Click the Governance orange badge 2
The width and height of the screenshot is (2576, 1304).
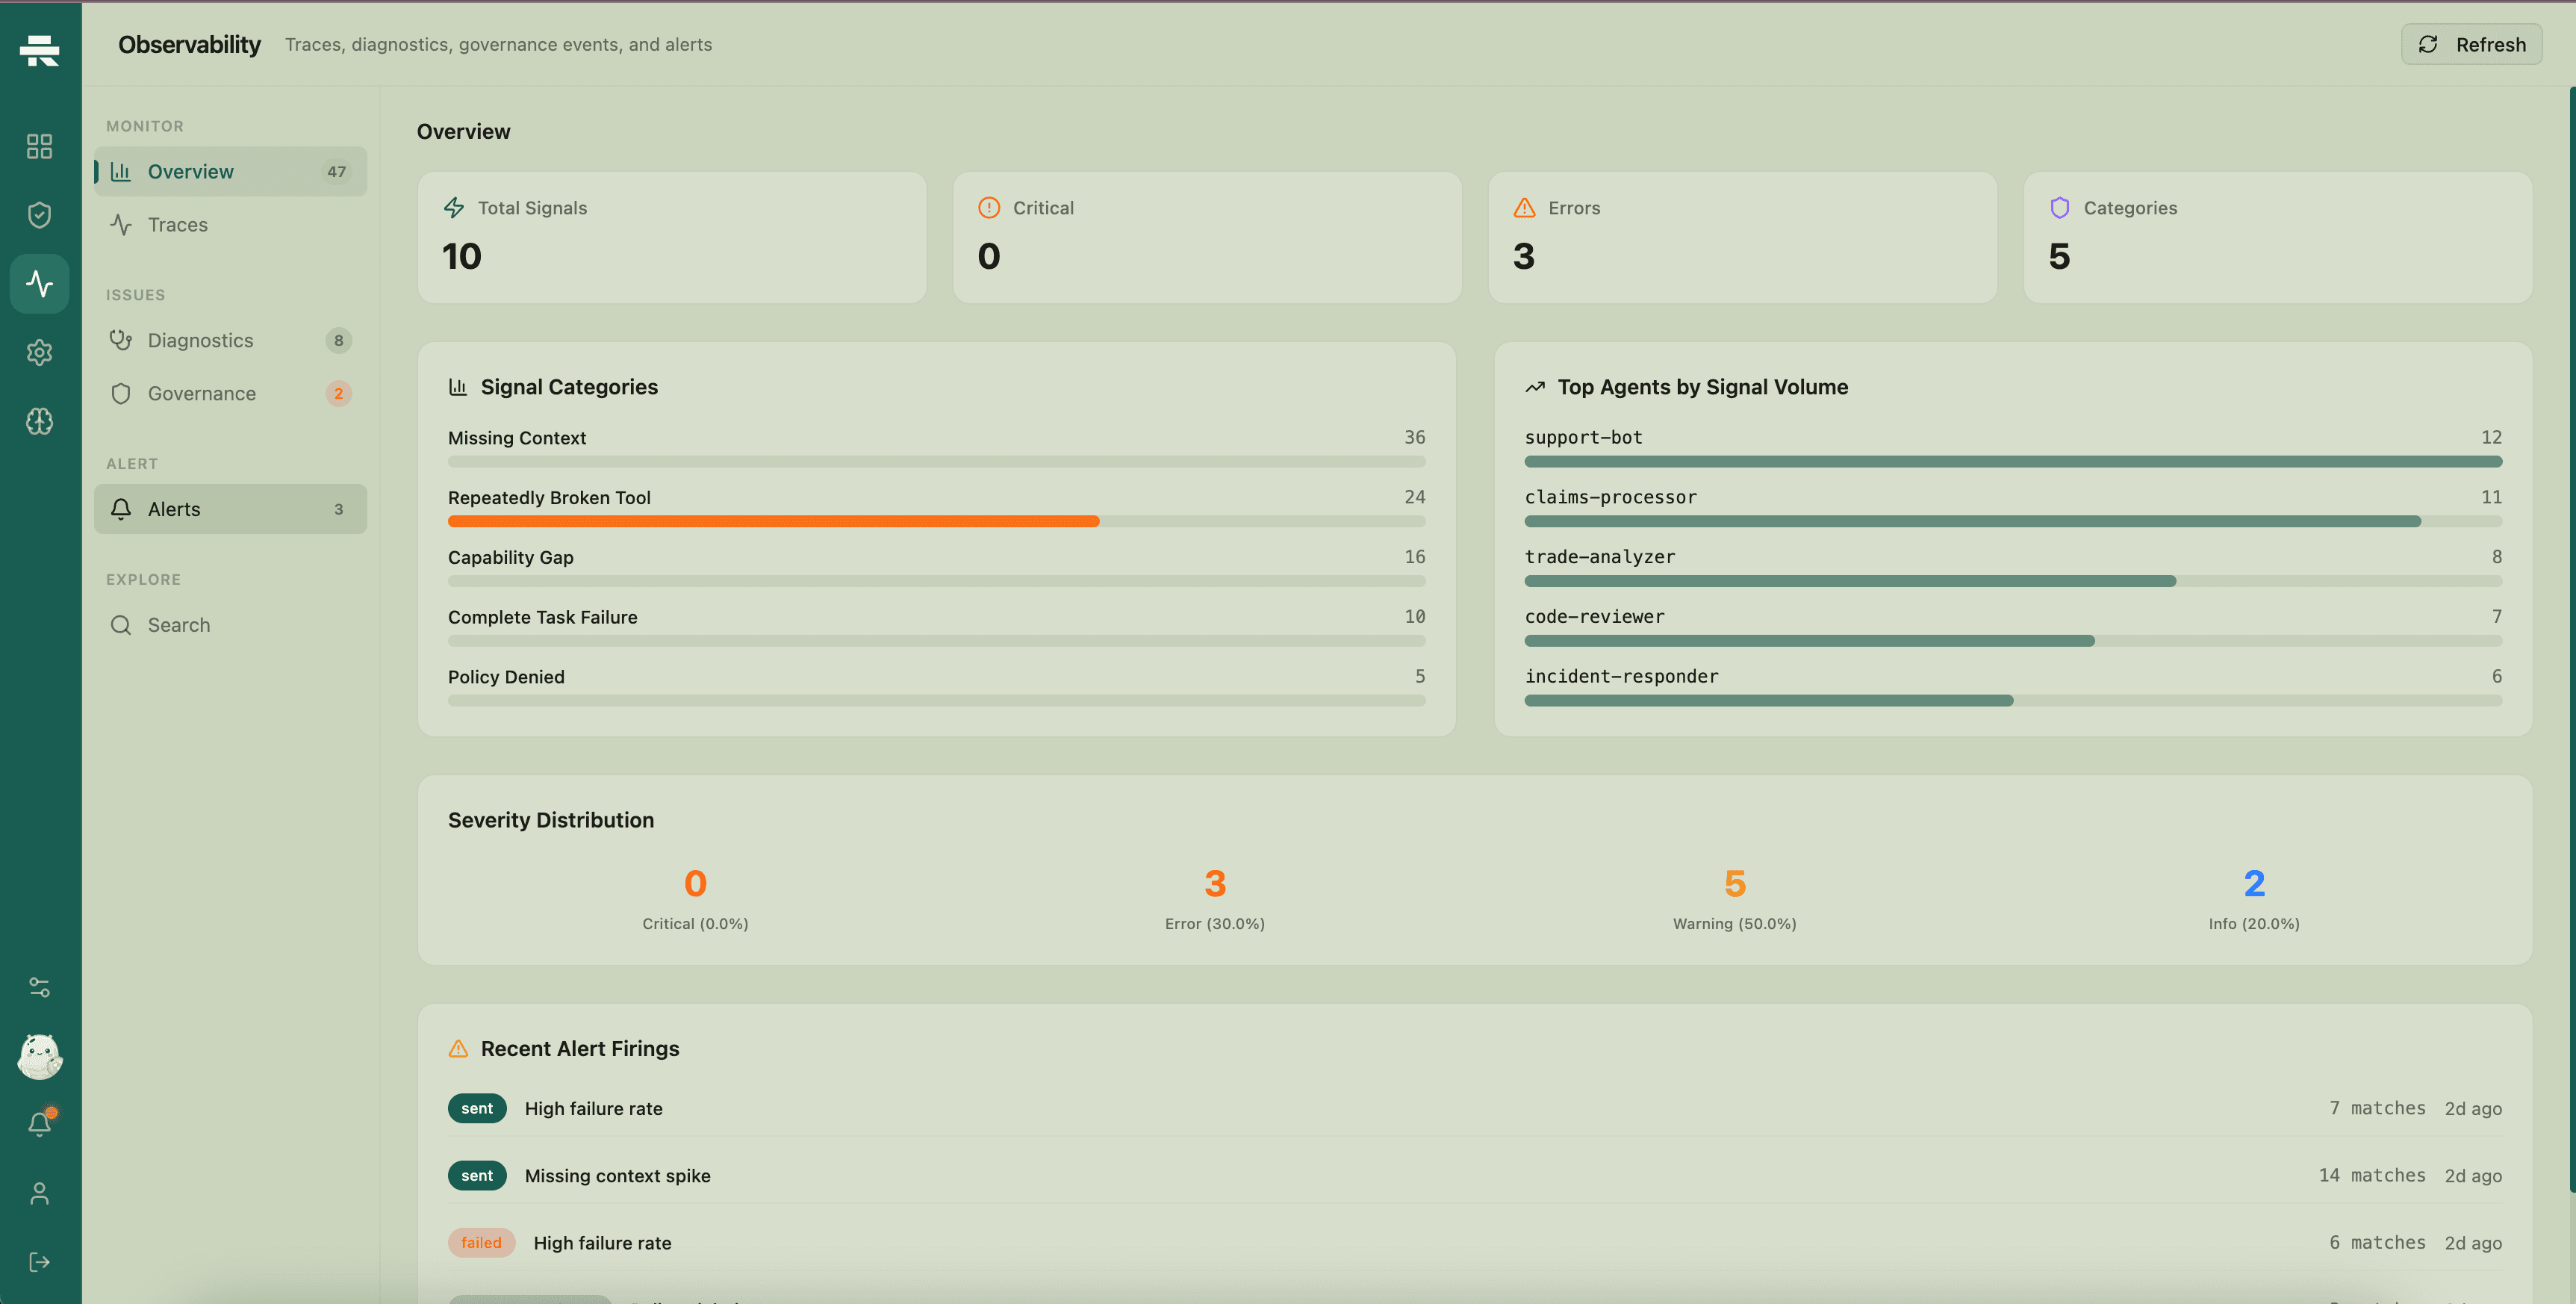(339, 394)
